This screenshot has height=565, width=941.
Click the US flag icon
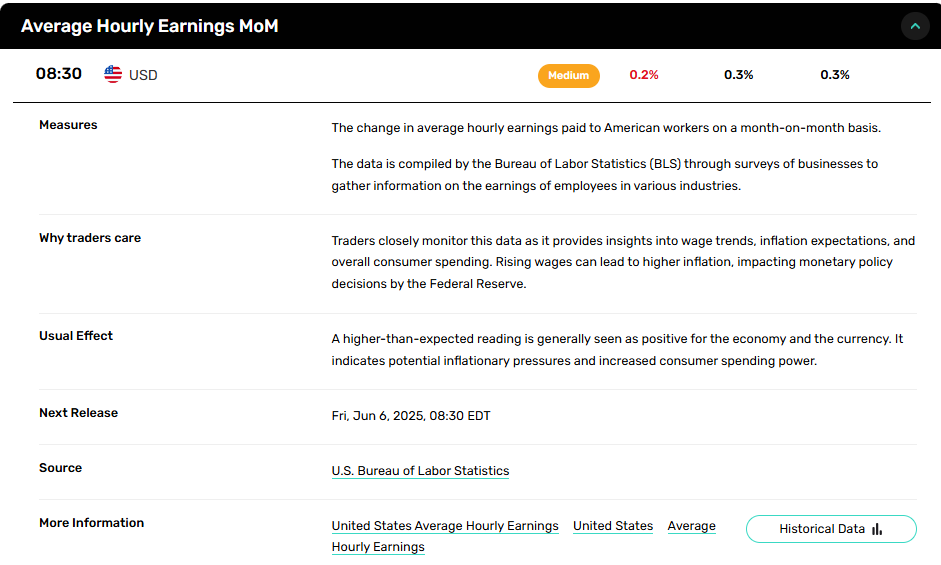pos(113,74)
